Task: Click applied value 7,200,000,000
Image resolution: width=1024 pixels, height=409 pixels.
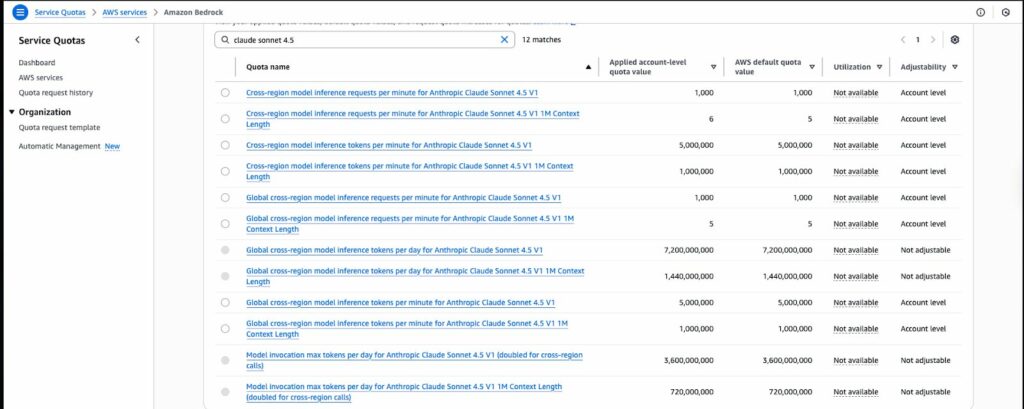Action: coord(689,250)
